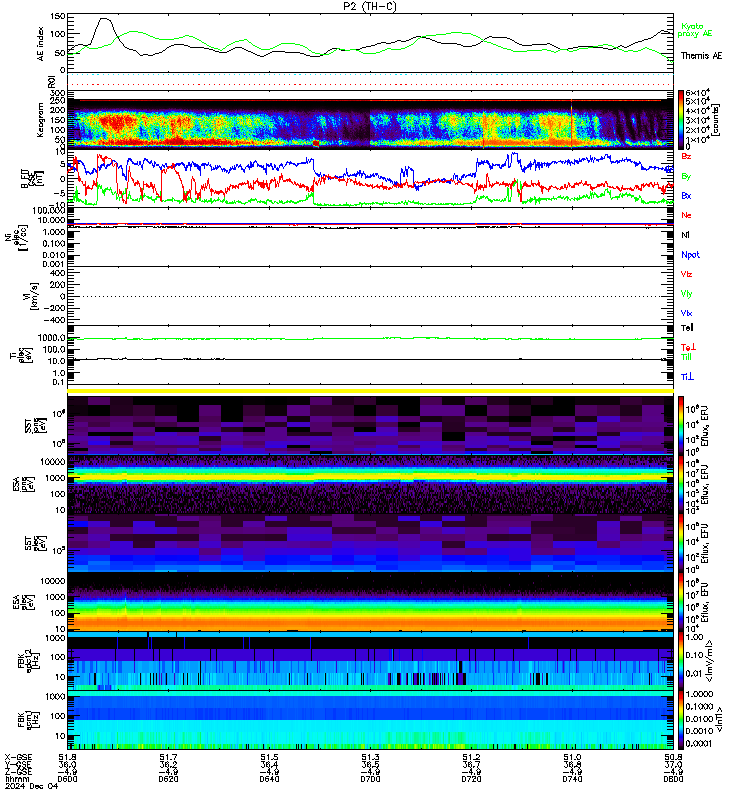The height and width of the screenshot is (800, 750).
Task: Click the dotted zero line in Vi panel
Action: tap(370, 296)
